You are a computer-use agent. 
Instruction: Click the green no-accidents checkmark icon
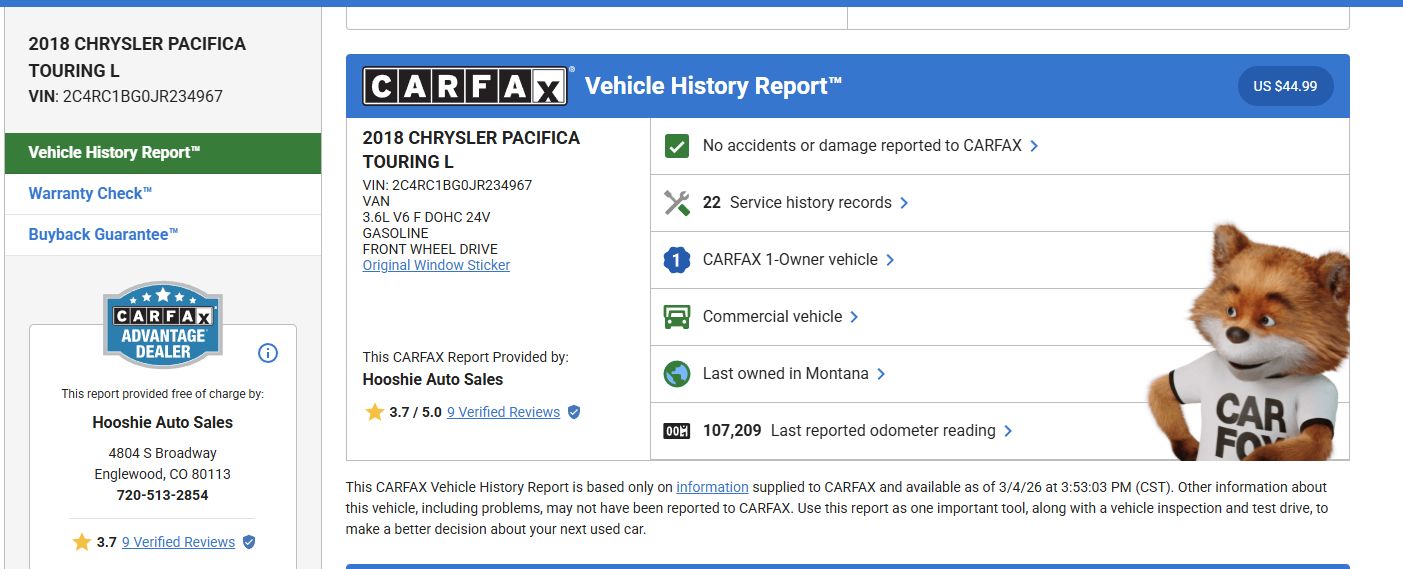point(677,146)
